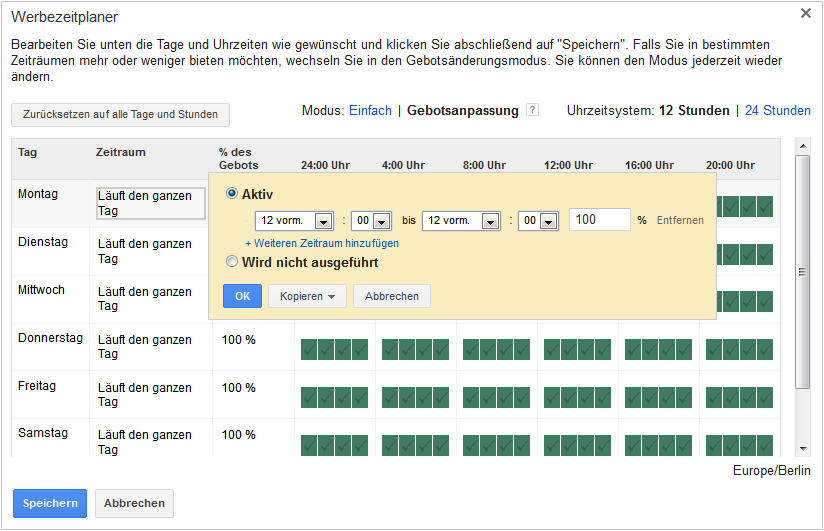This screenshot has height=531, width=824.
Task: Toggle last visible checkmark cell in Montag row
Action: point(765,206)
